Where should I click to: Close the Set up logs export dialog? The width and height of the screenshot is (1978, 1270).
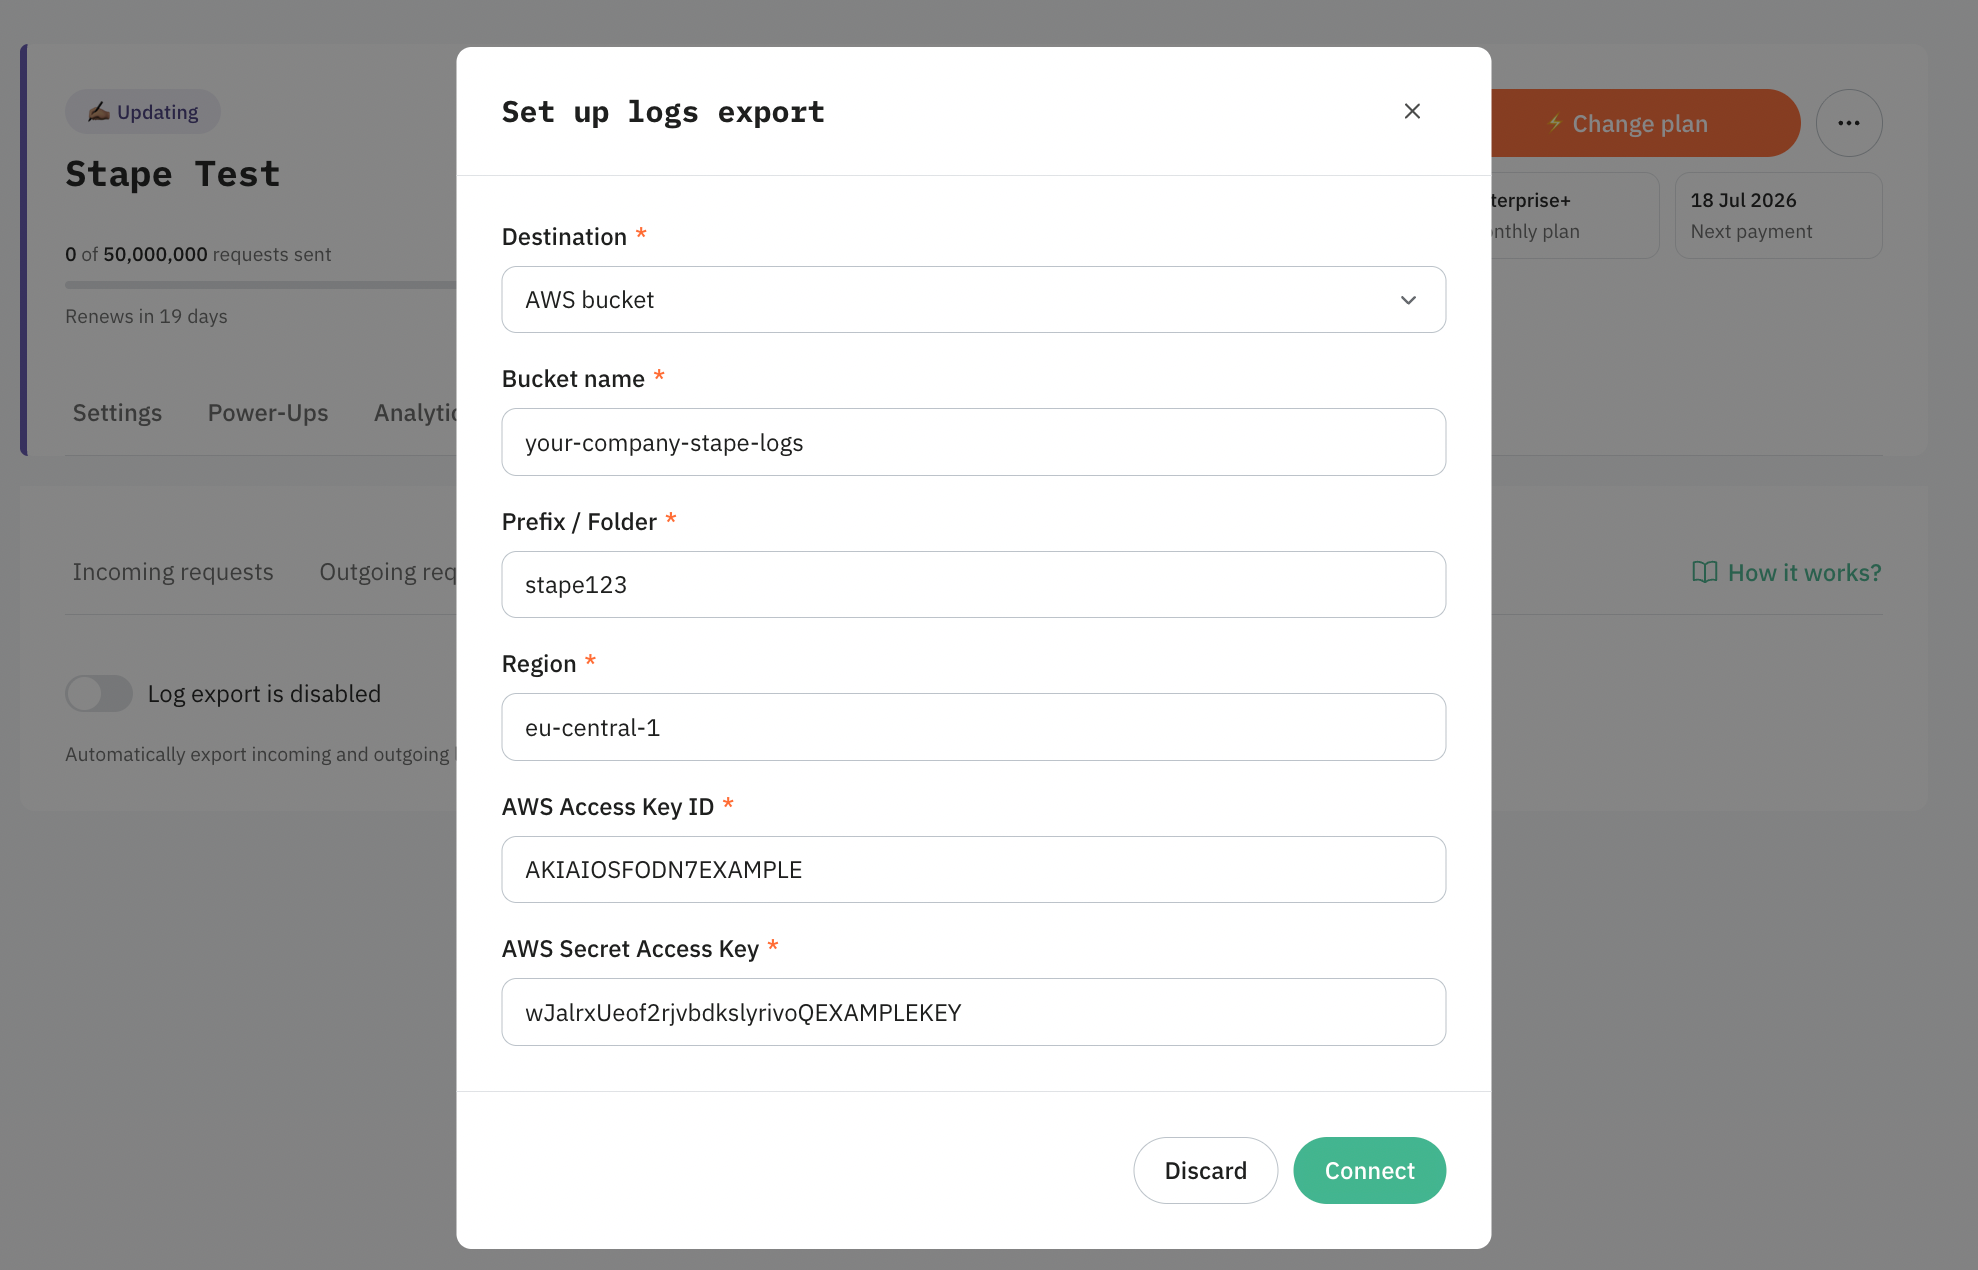tap(1412, 111)
